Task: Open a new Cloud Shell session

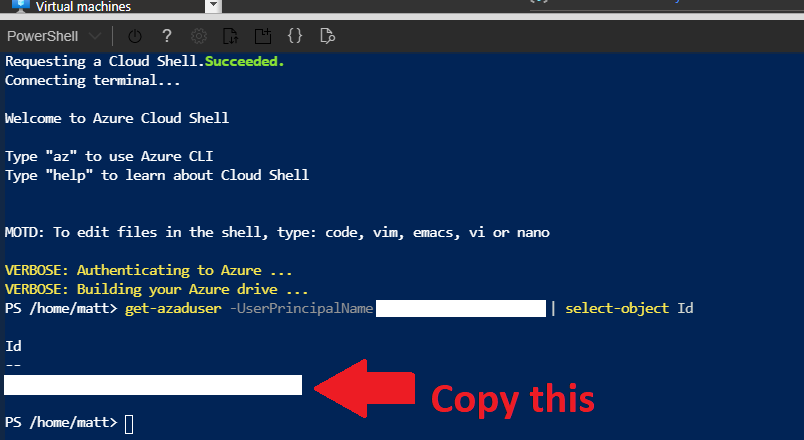Action: tap(263, 36)
